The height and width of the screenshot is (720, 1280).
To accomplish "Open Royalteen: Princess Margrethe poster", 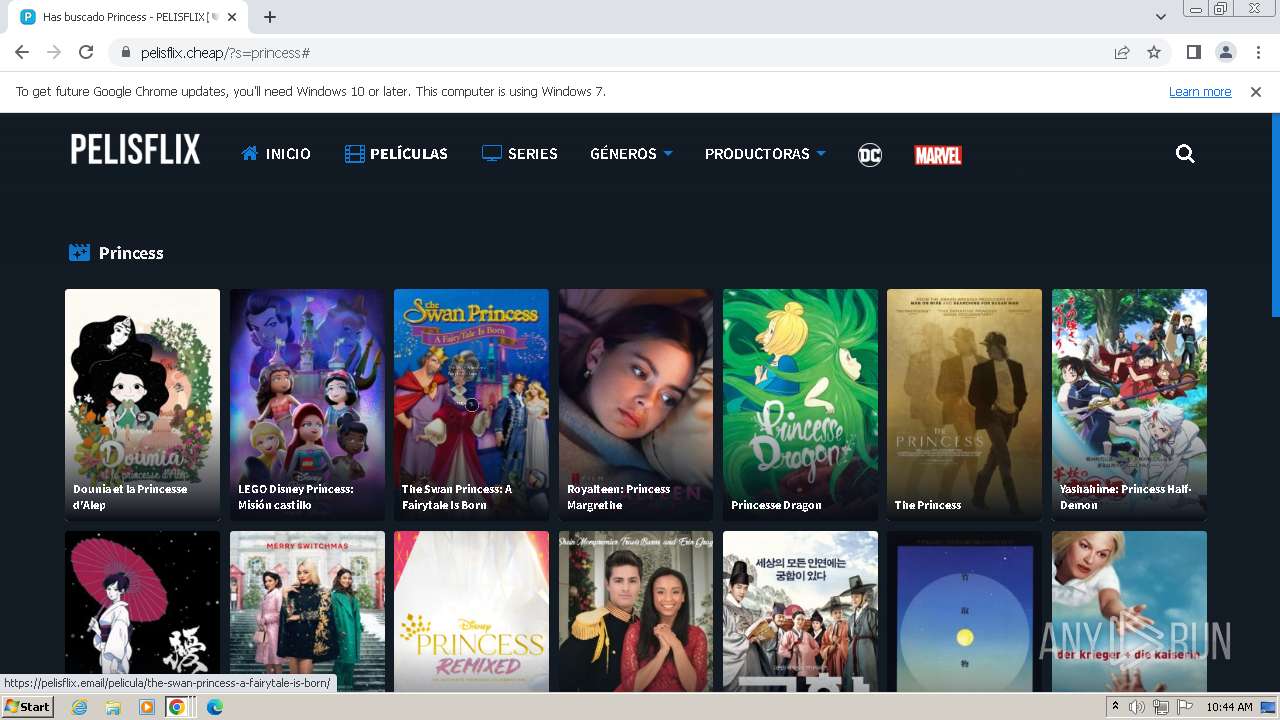I will click(x=636, y=404).
